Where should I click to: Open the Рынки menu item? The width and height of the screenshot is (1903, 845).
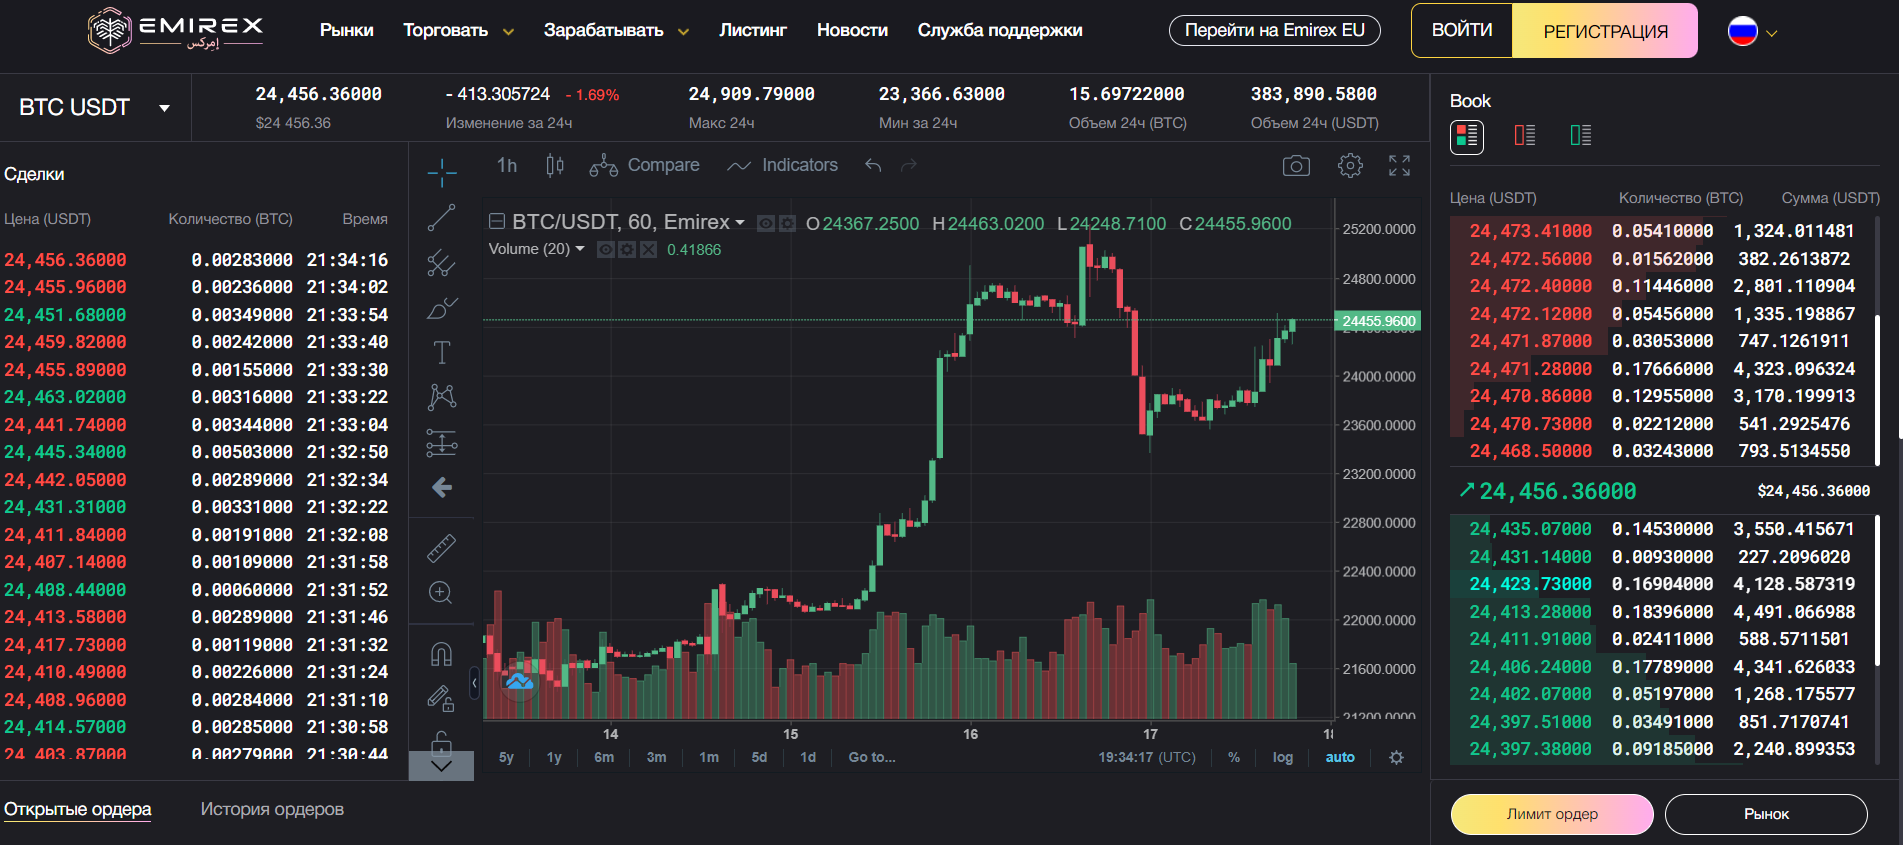(346, 30)
